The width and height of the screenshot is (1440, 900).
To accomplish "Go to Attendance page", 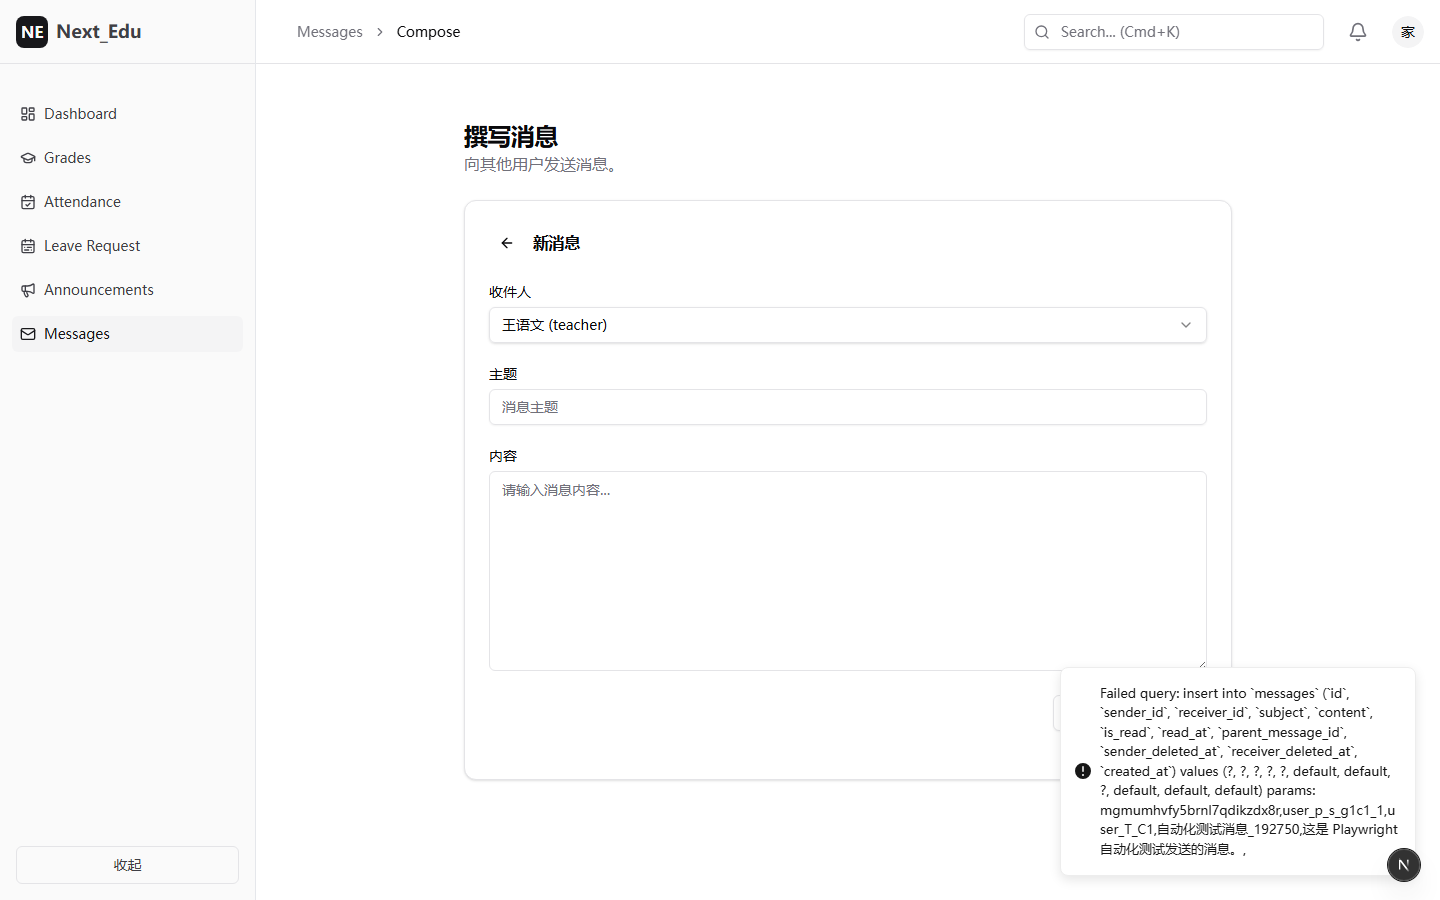I will click(127, 202).
